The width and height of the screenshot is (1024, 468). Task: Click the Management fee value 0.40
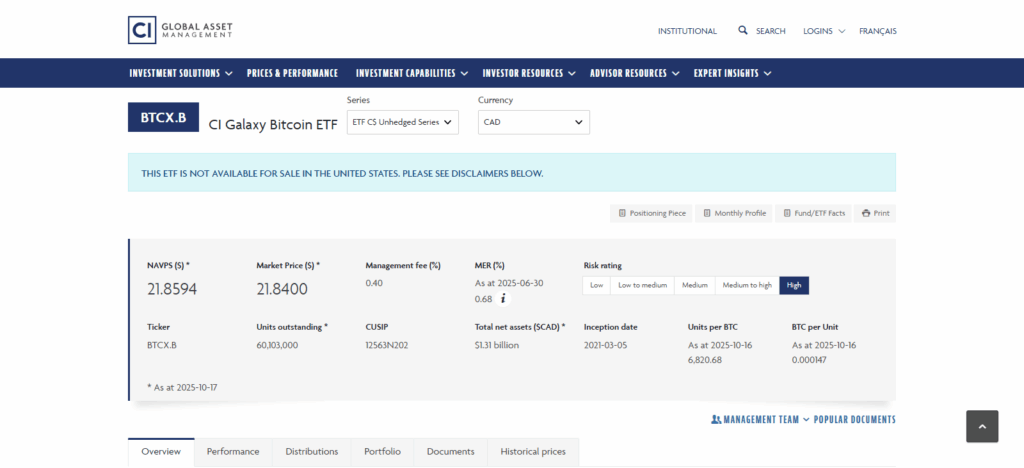tap(374, 283)
